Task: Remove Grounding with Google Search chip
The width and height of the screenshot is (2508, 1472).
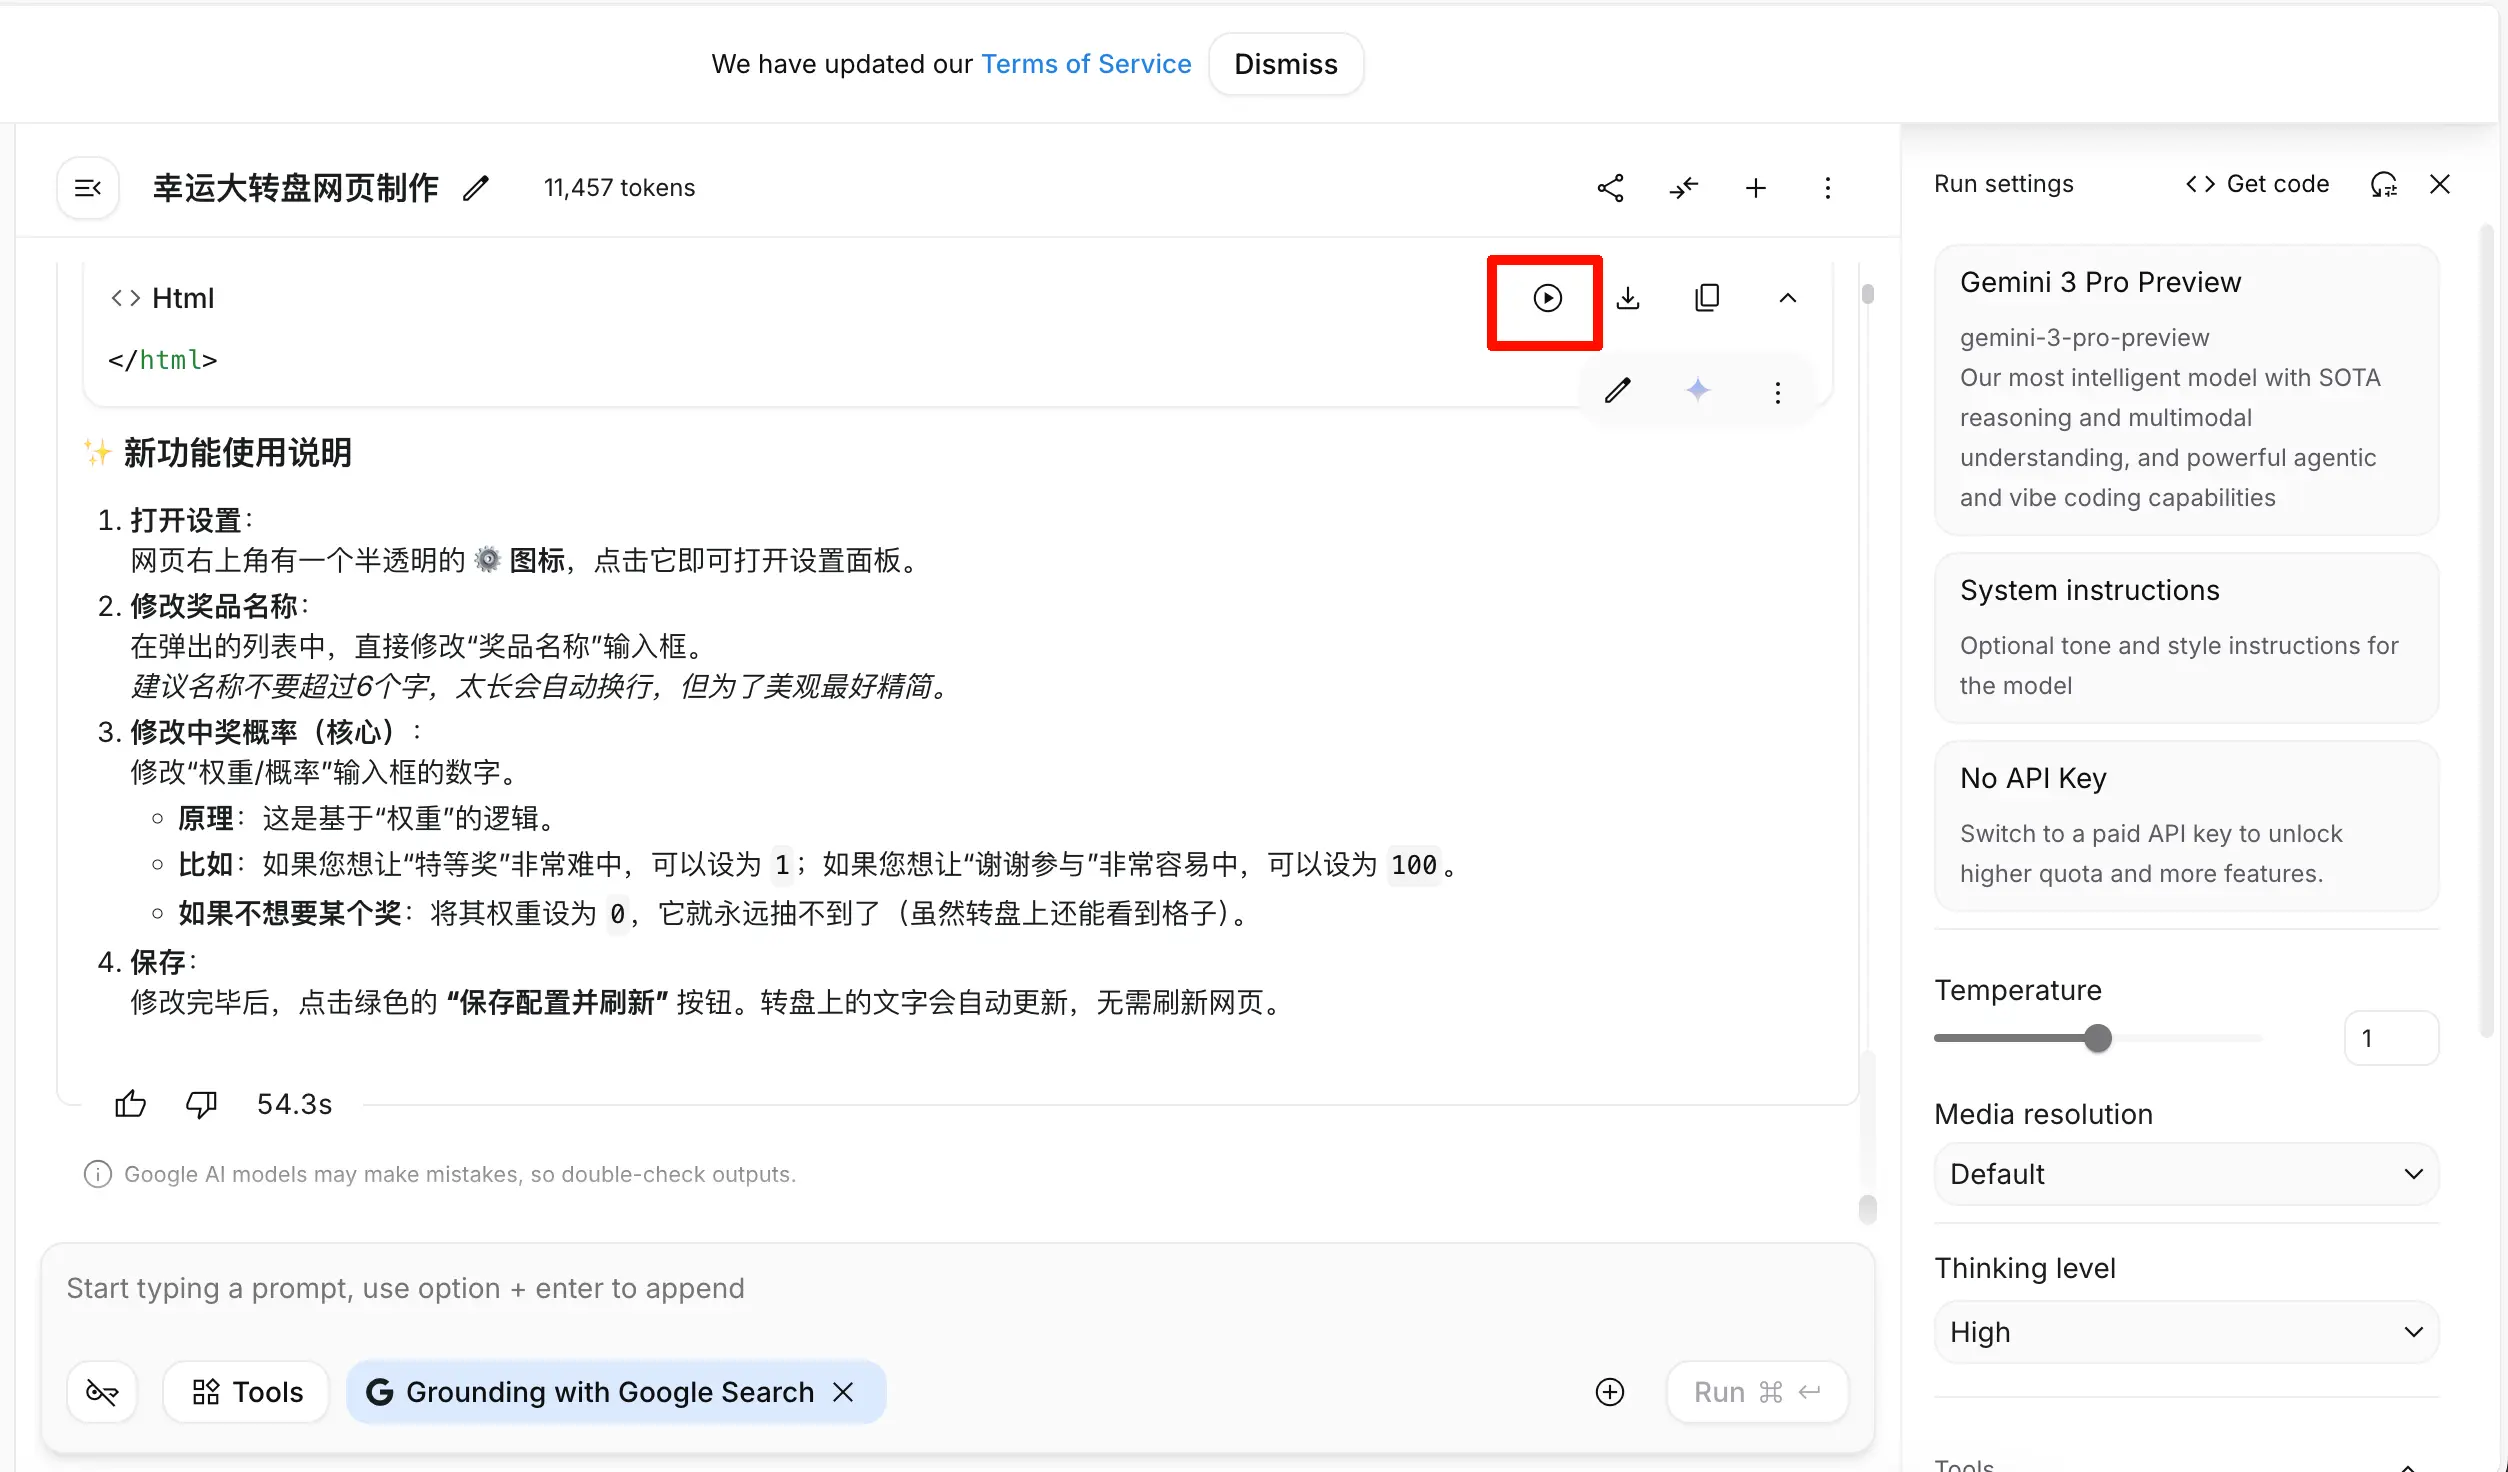Action: tap(843, 1392)
